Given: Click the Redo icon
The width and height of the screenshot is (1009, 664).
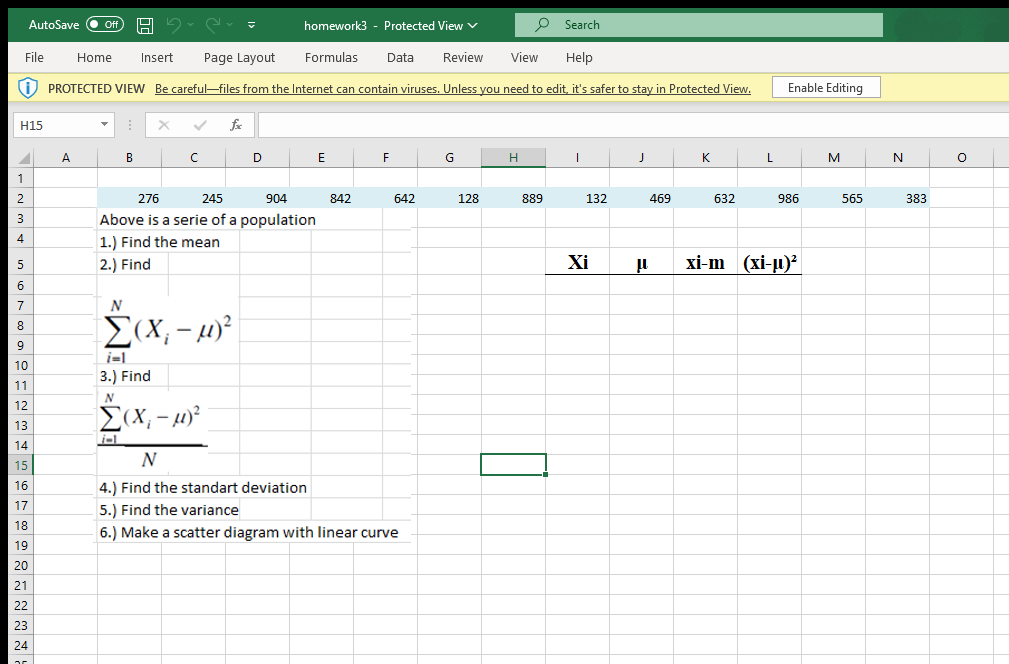Looking at the screenshot, I should (x=211, y=25).
